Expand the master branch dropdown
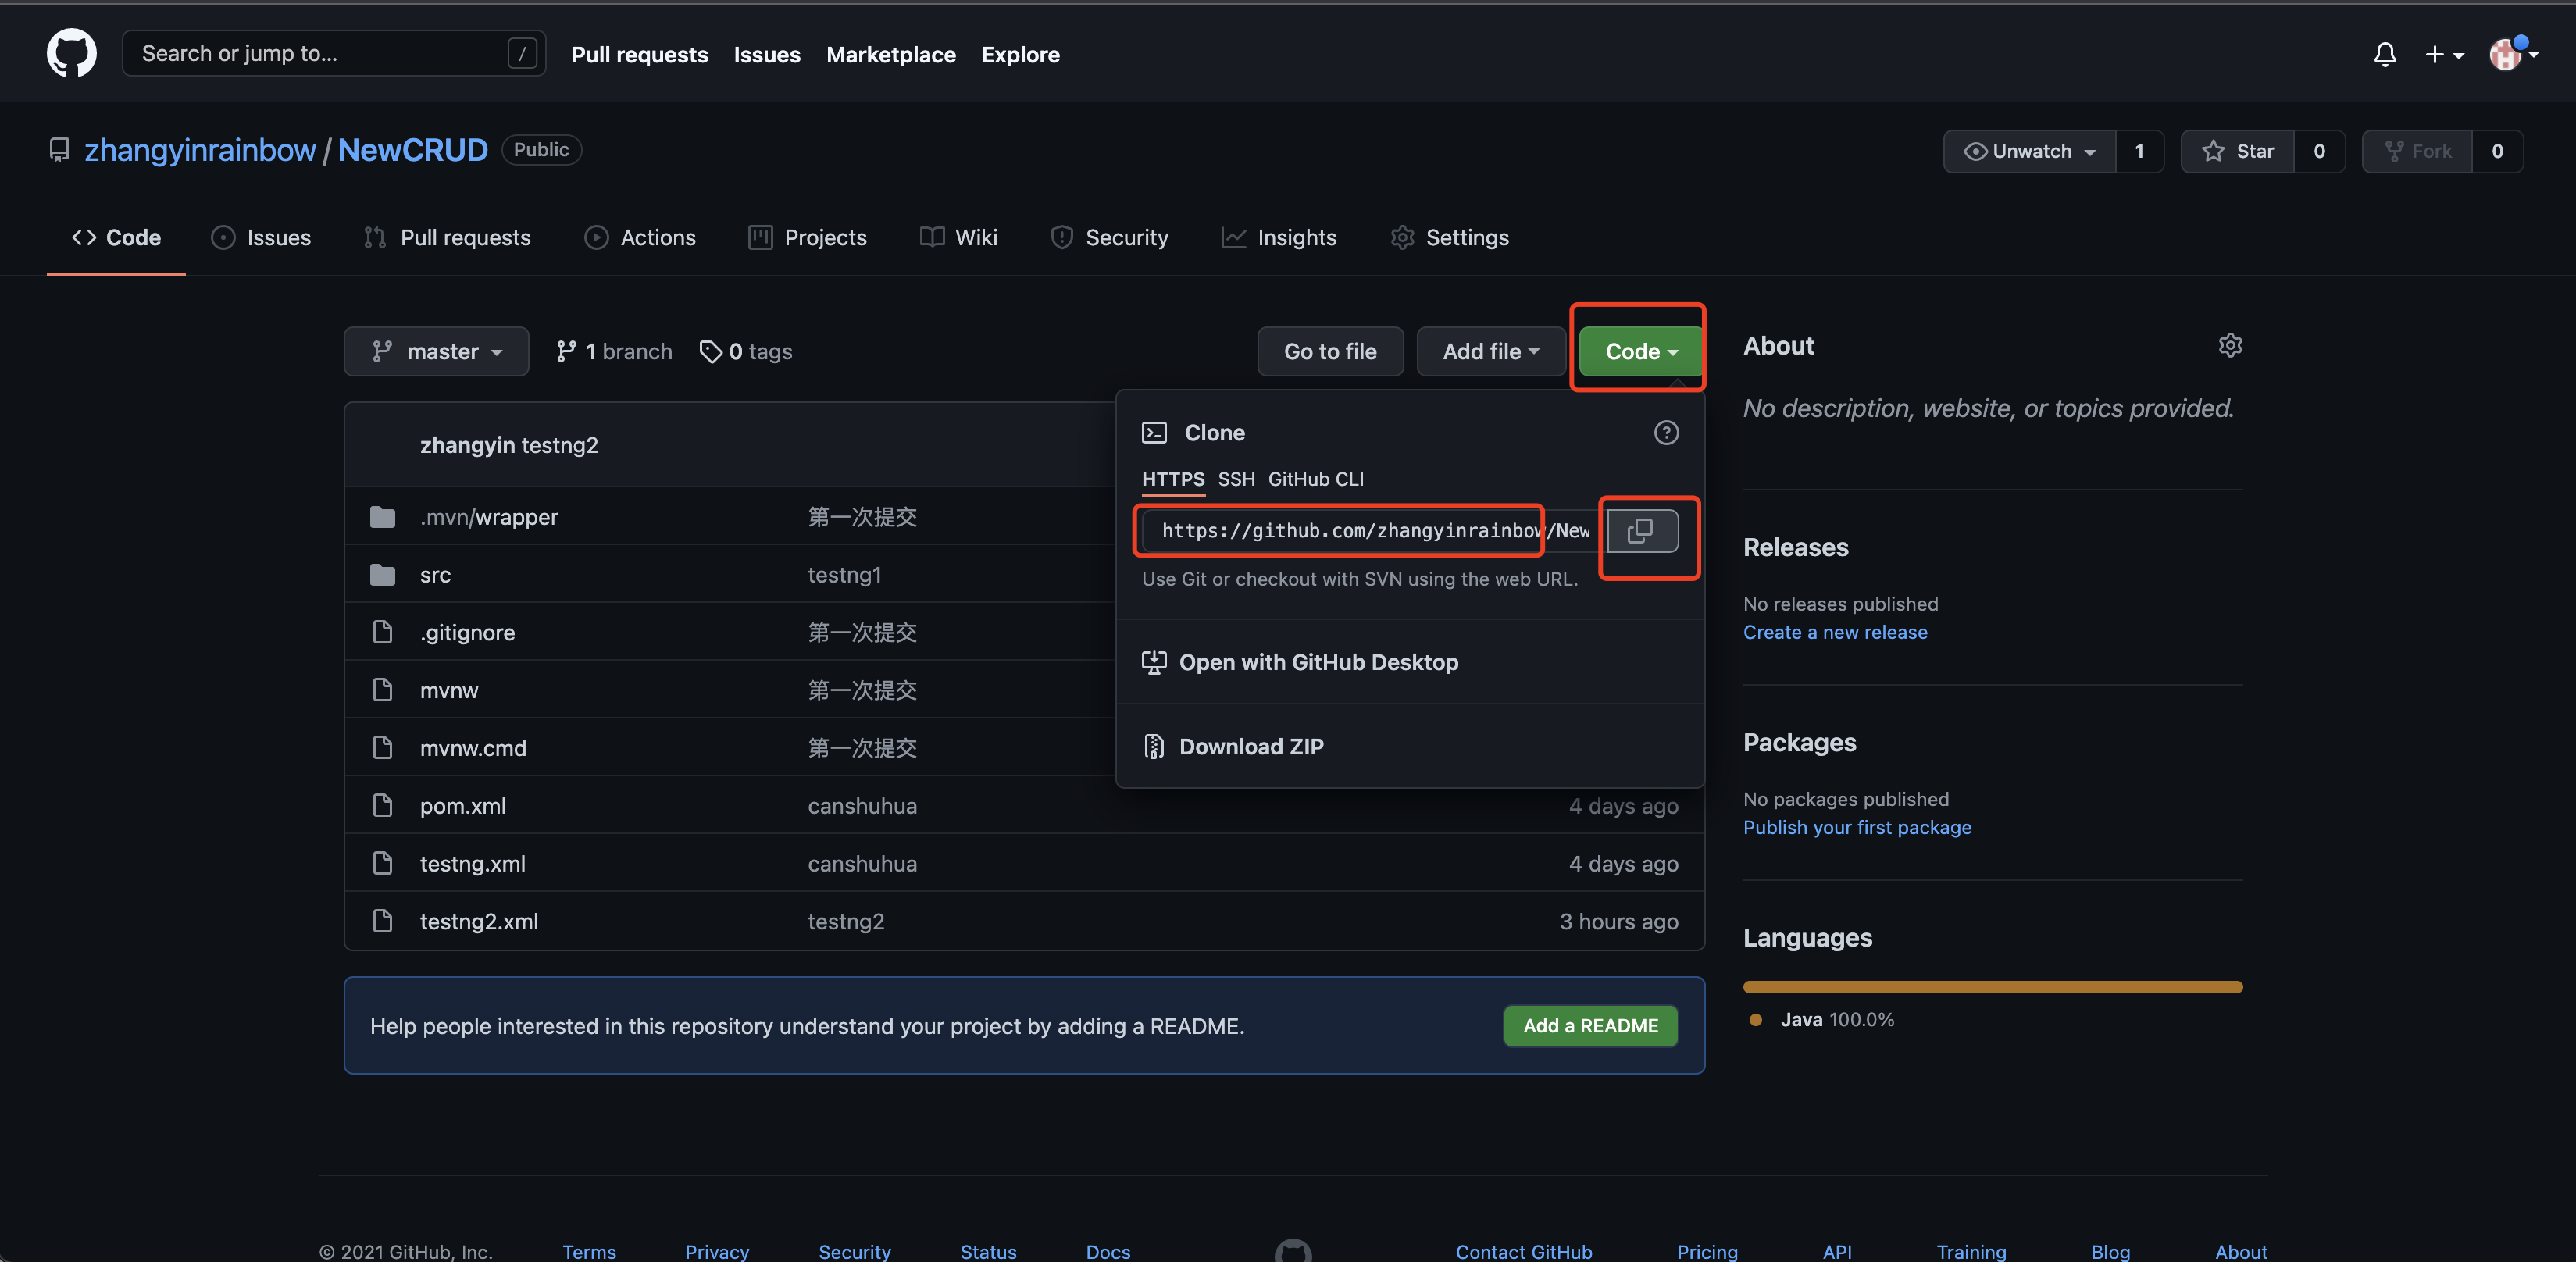 coord(436,352)
